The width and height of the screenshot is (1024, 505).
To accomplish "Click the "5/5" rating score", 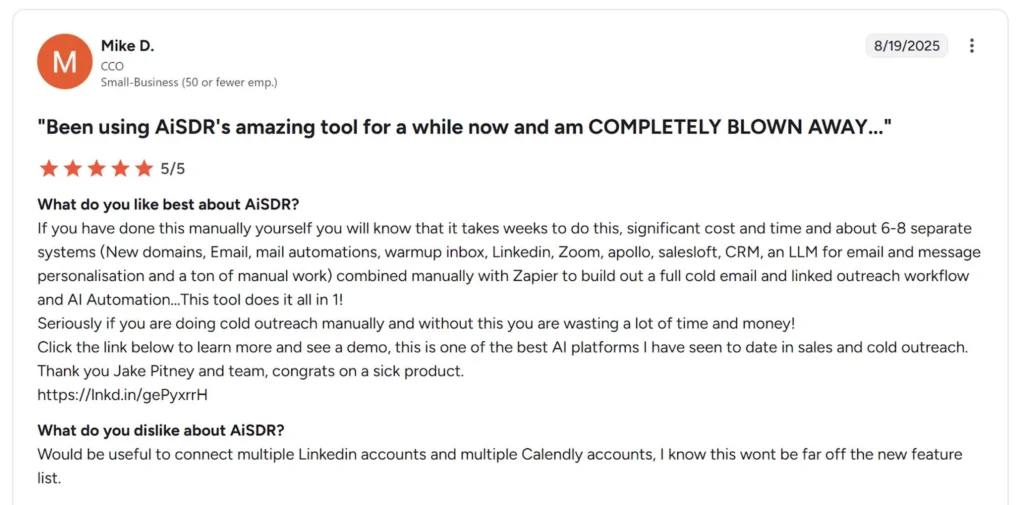I will (x=173, y=168).
